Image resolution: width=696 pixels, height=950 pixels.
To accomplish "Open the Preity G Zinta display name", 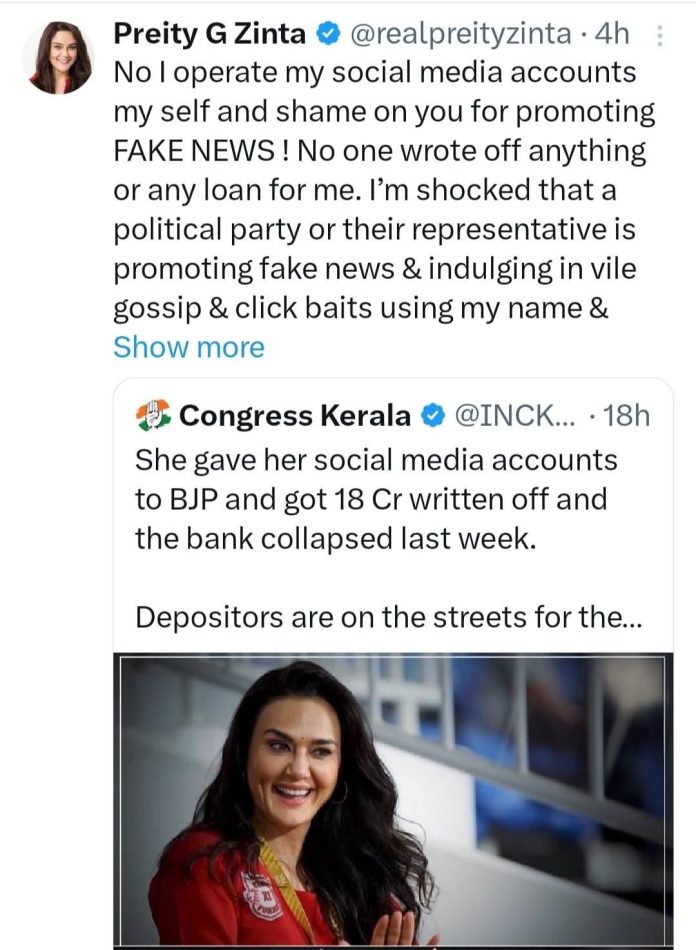I will tap(211, 35).
